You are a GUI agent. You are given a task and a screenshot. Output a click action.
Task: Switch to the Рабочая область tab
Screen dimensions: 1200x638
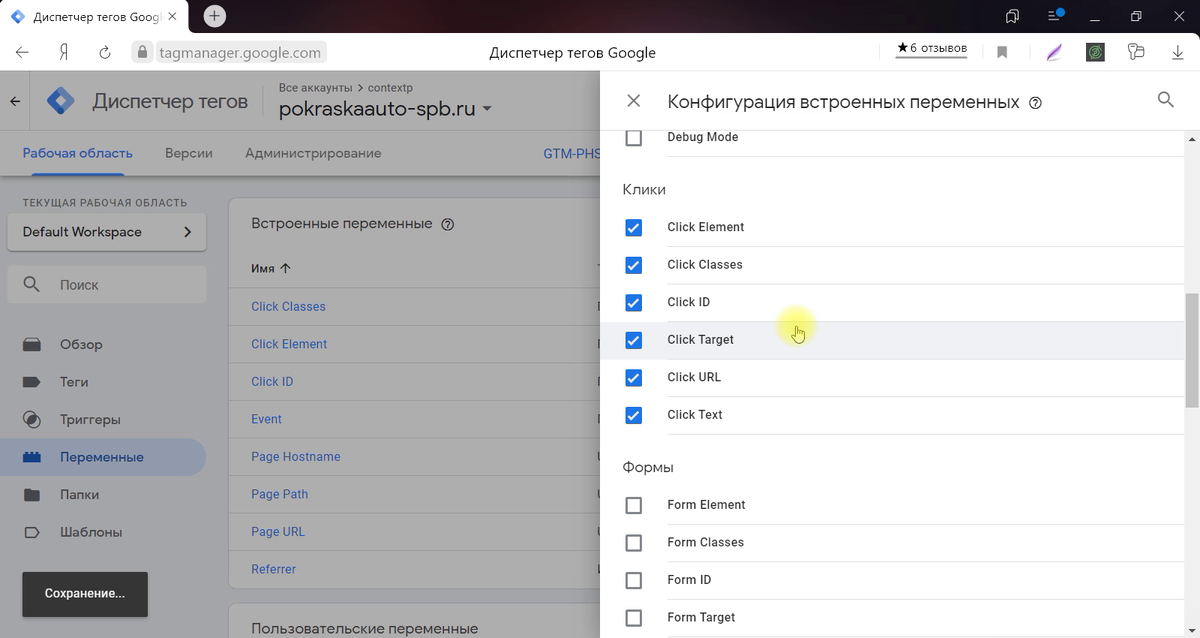pos(77,153)
